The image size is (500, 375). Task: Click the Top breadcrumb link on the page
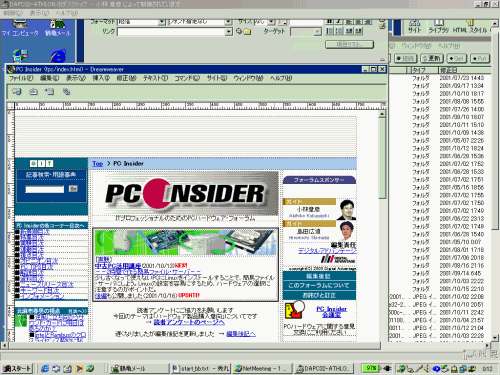98,164
